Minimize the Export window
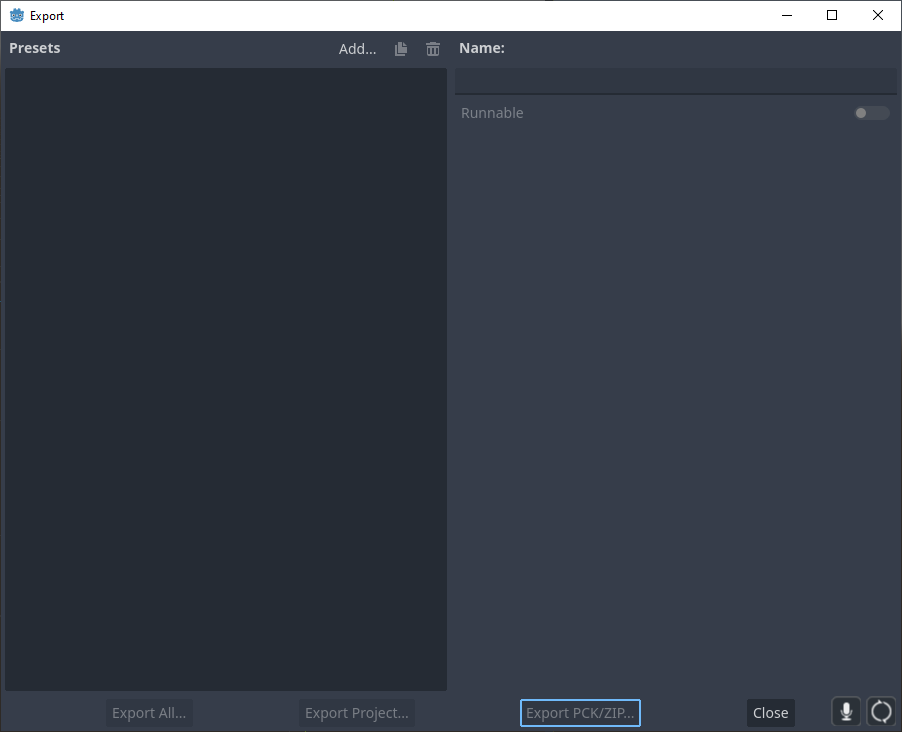 787,16
